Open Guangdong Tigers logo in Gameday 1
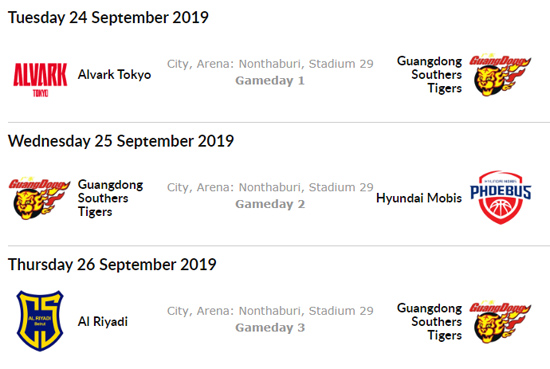 (500, 75)
